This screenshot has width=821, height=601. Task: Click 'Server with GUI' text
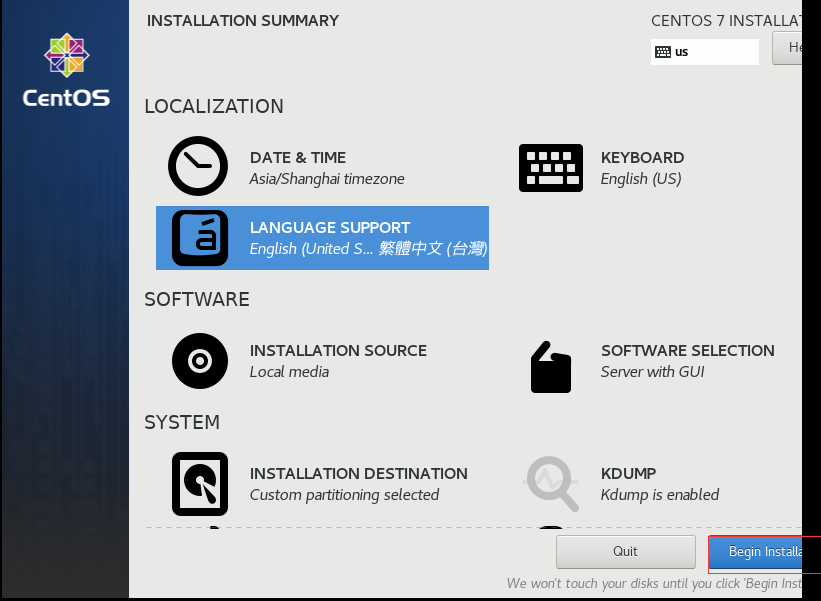653,372
